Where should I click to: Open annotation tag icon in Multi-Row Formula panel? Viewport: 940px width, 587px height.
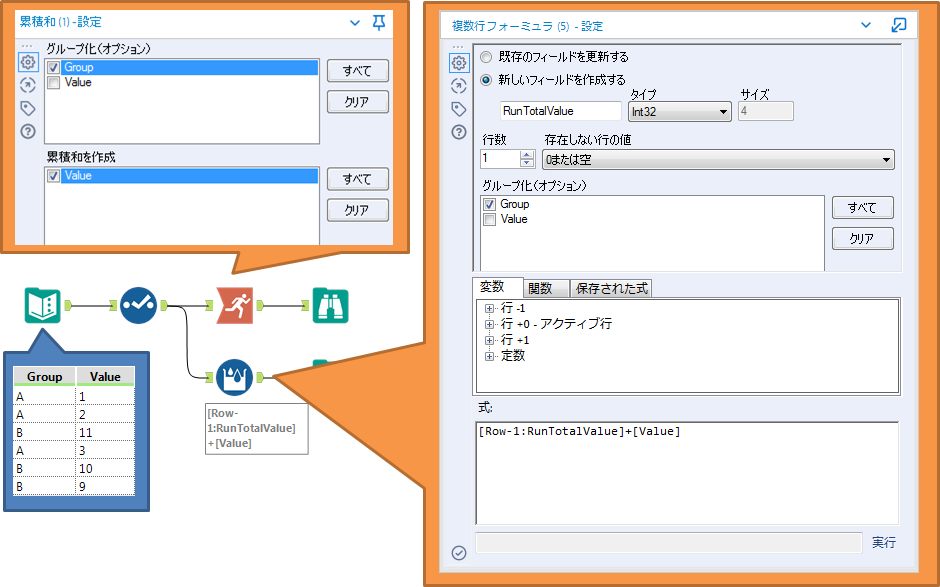[x=459, y=109]
